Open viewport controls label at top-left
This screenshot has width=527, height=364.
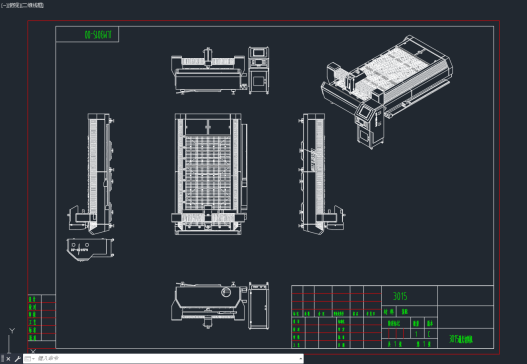[x=23, y=5]
